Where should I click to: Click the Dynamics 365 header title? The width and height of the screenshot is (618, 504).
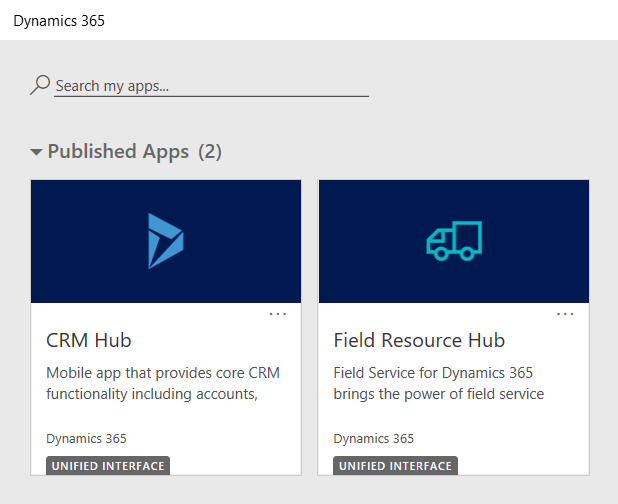point(59,21)
